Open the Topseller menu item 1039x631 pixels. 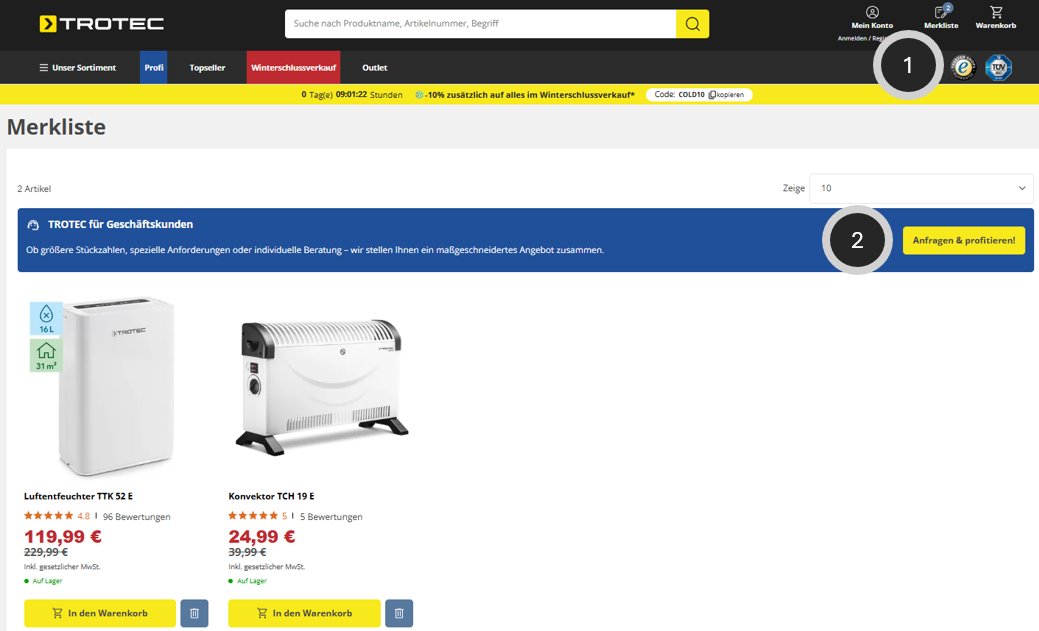click(207, 68)
